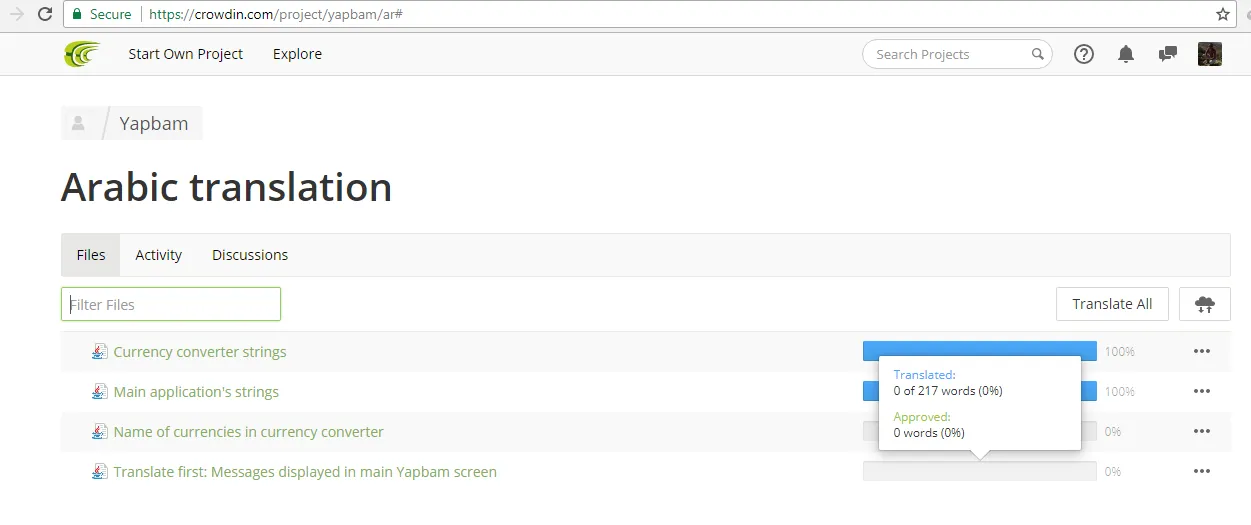
Task: Click the 0% value of Translate first row
Action: pos(1113,472)
